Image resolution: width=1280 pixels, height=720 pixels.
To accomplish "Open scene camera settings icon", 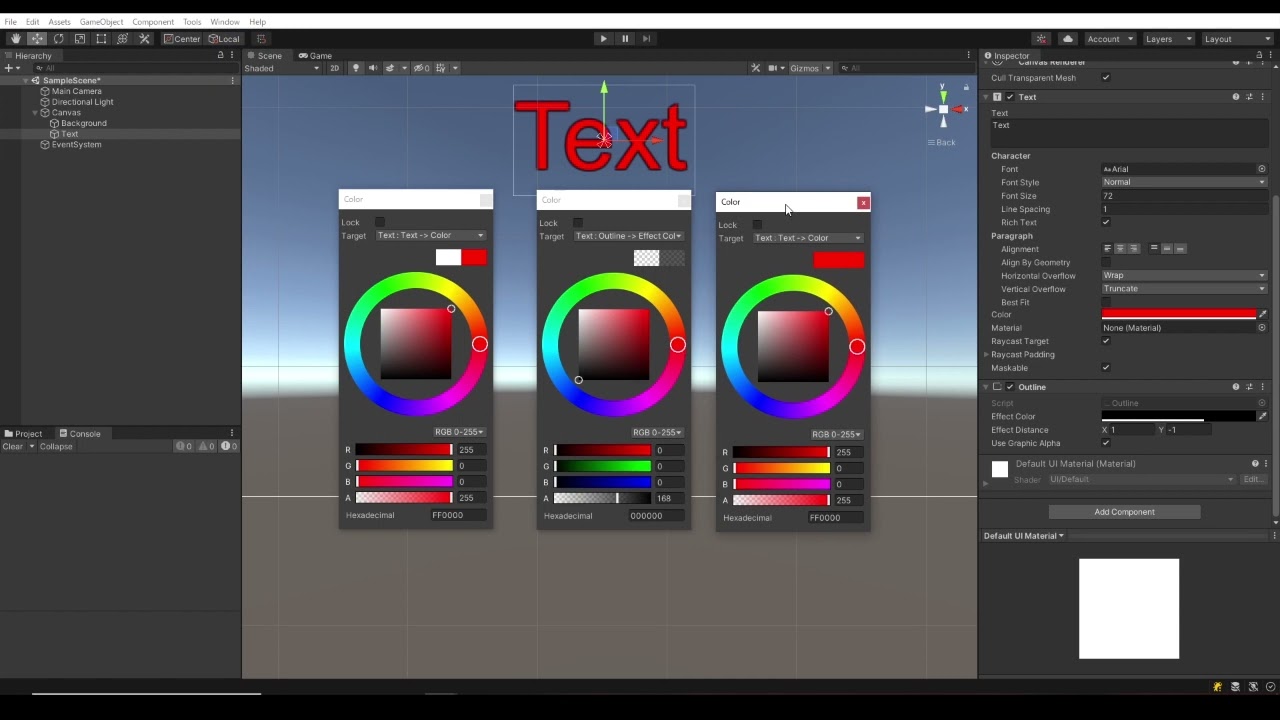I will [x=775, y=68].
